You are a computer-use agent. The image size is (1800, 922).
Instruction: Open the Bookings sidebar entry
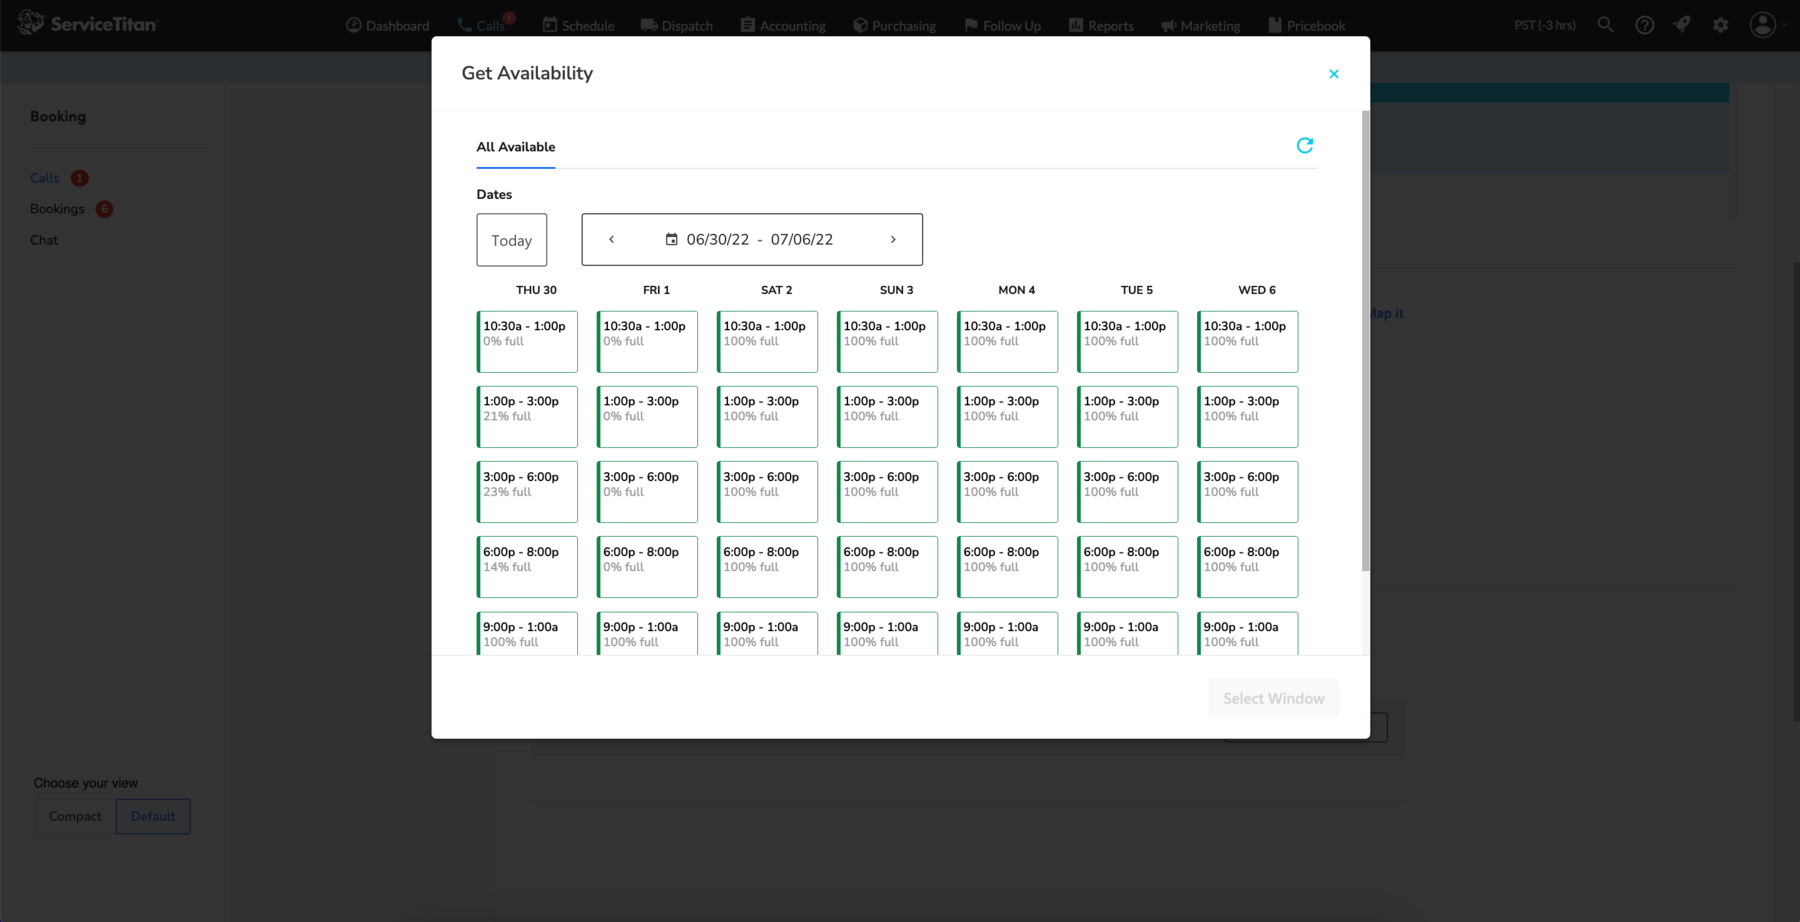point(57,209)
